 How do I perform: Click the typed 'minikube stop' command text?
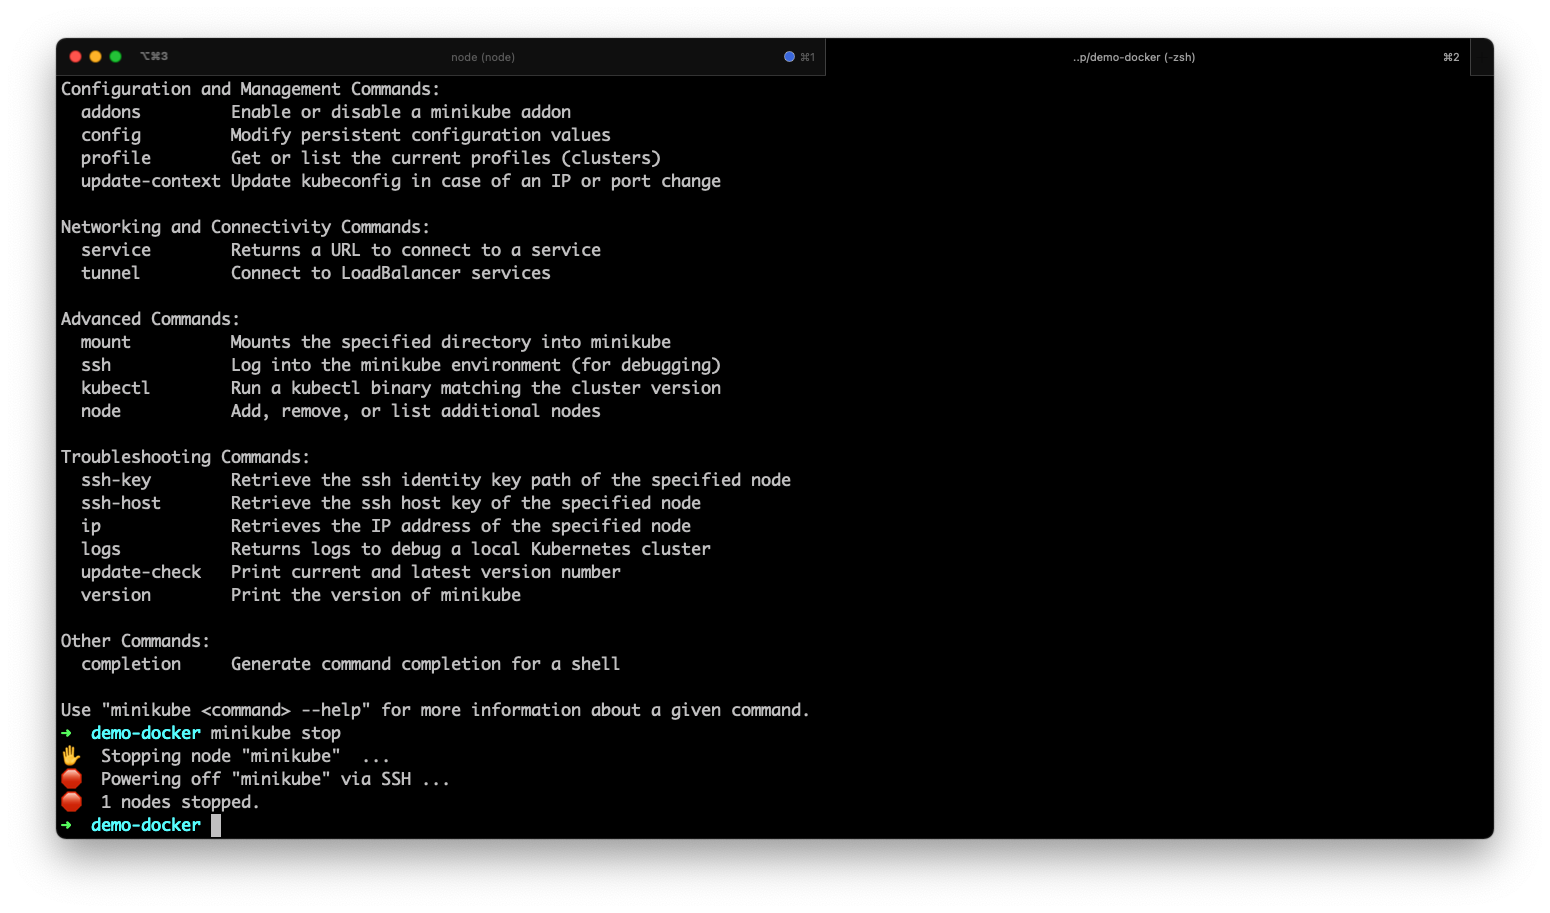(276, 733)
